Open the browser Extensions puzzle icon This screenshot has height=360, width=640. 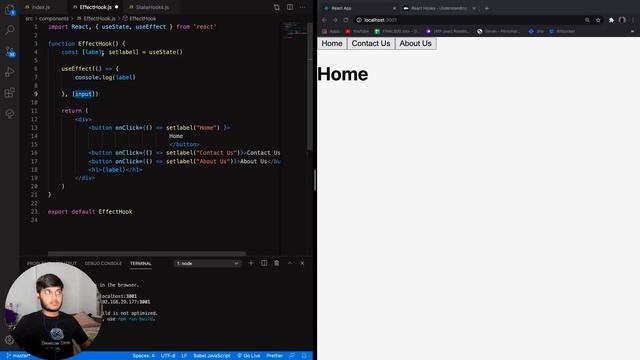click(611, 20)
